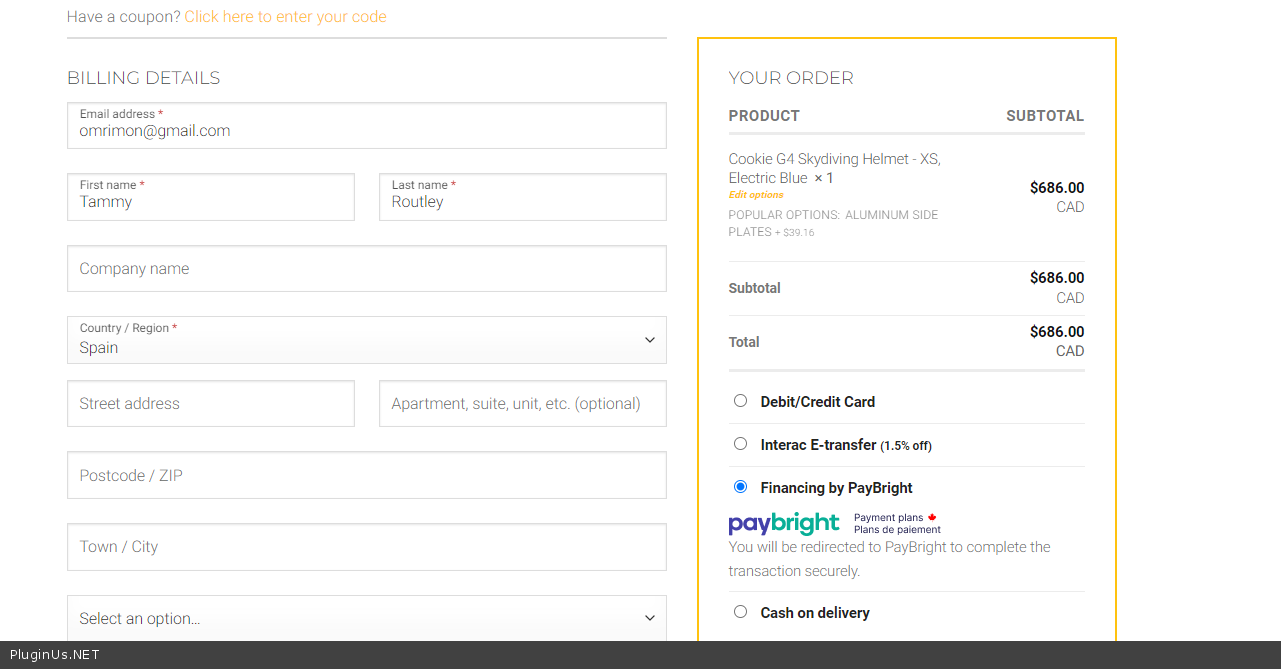This screenshot has width=1281, height=669.
Task: Open Edit options for the helmet
Action: 756,195
